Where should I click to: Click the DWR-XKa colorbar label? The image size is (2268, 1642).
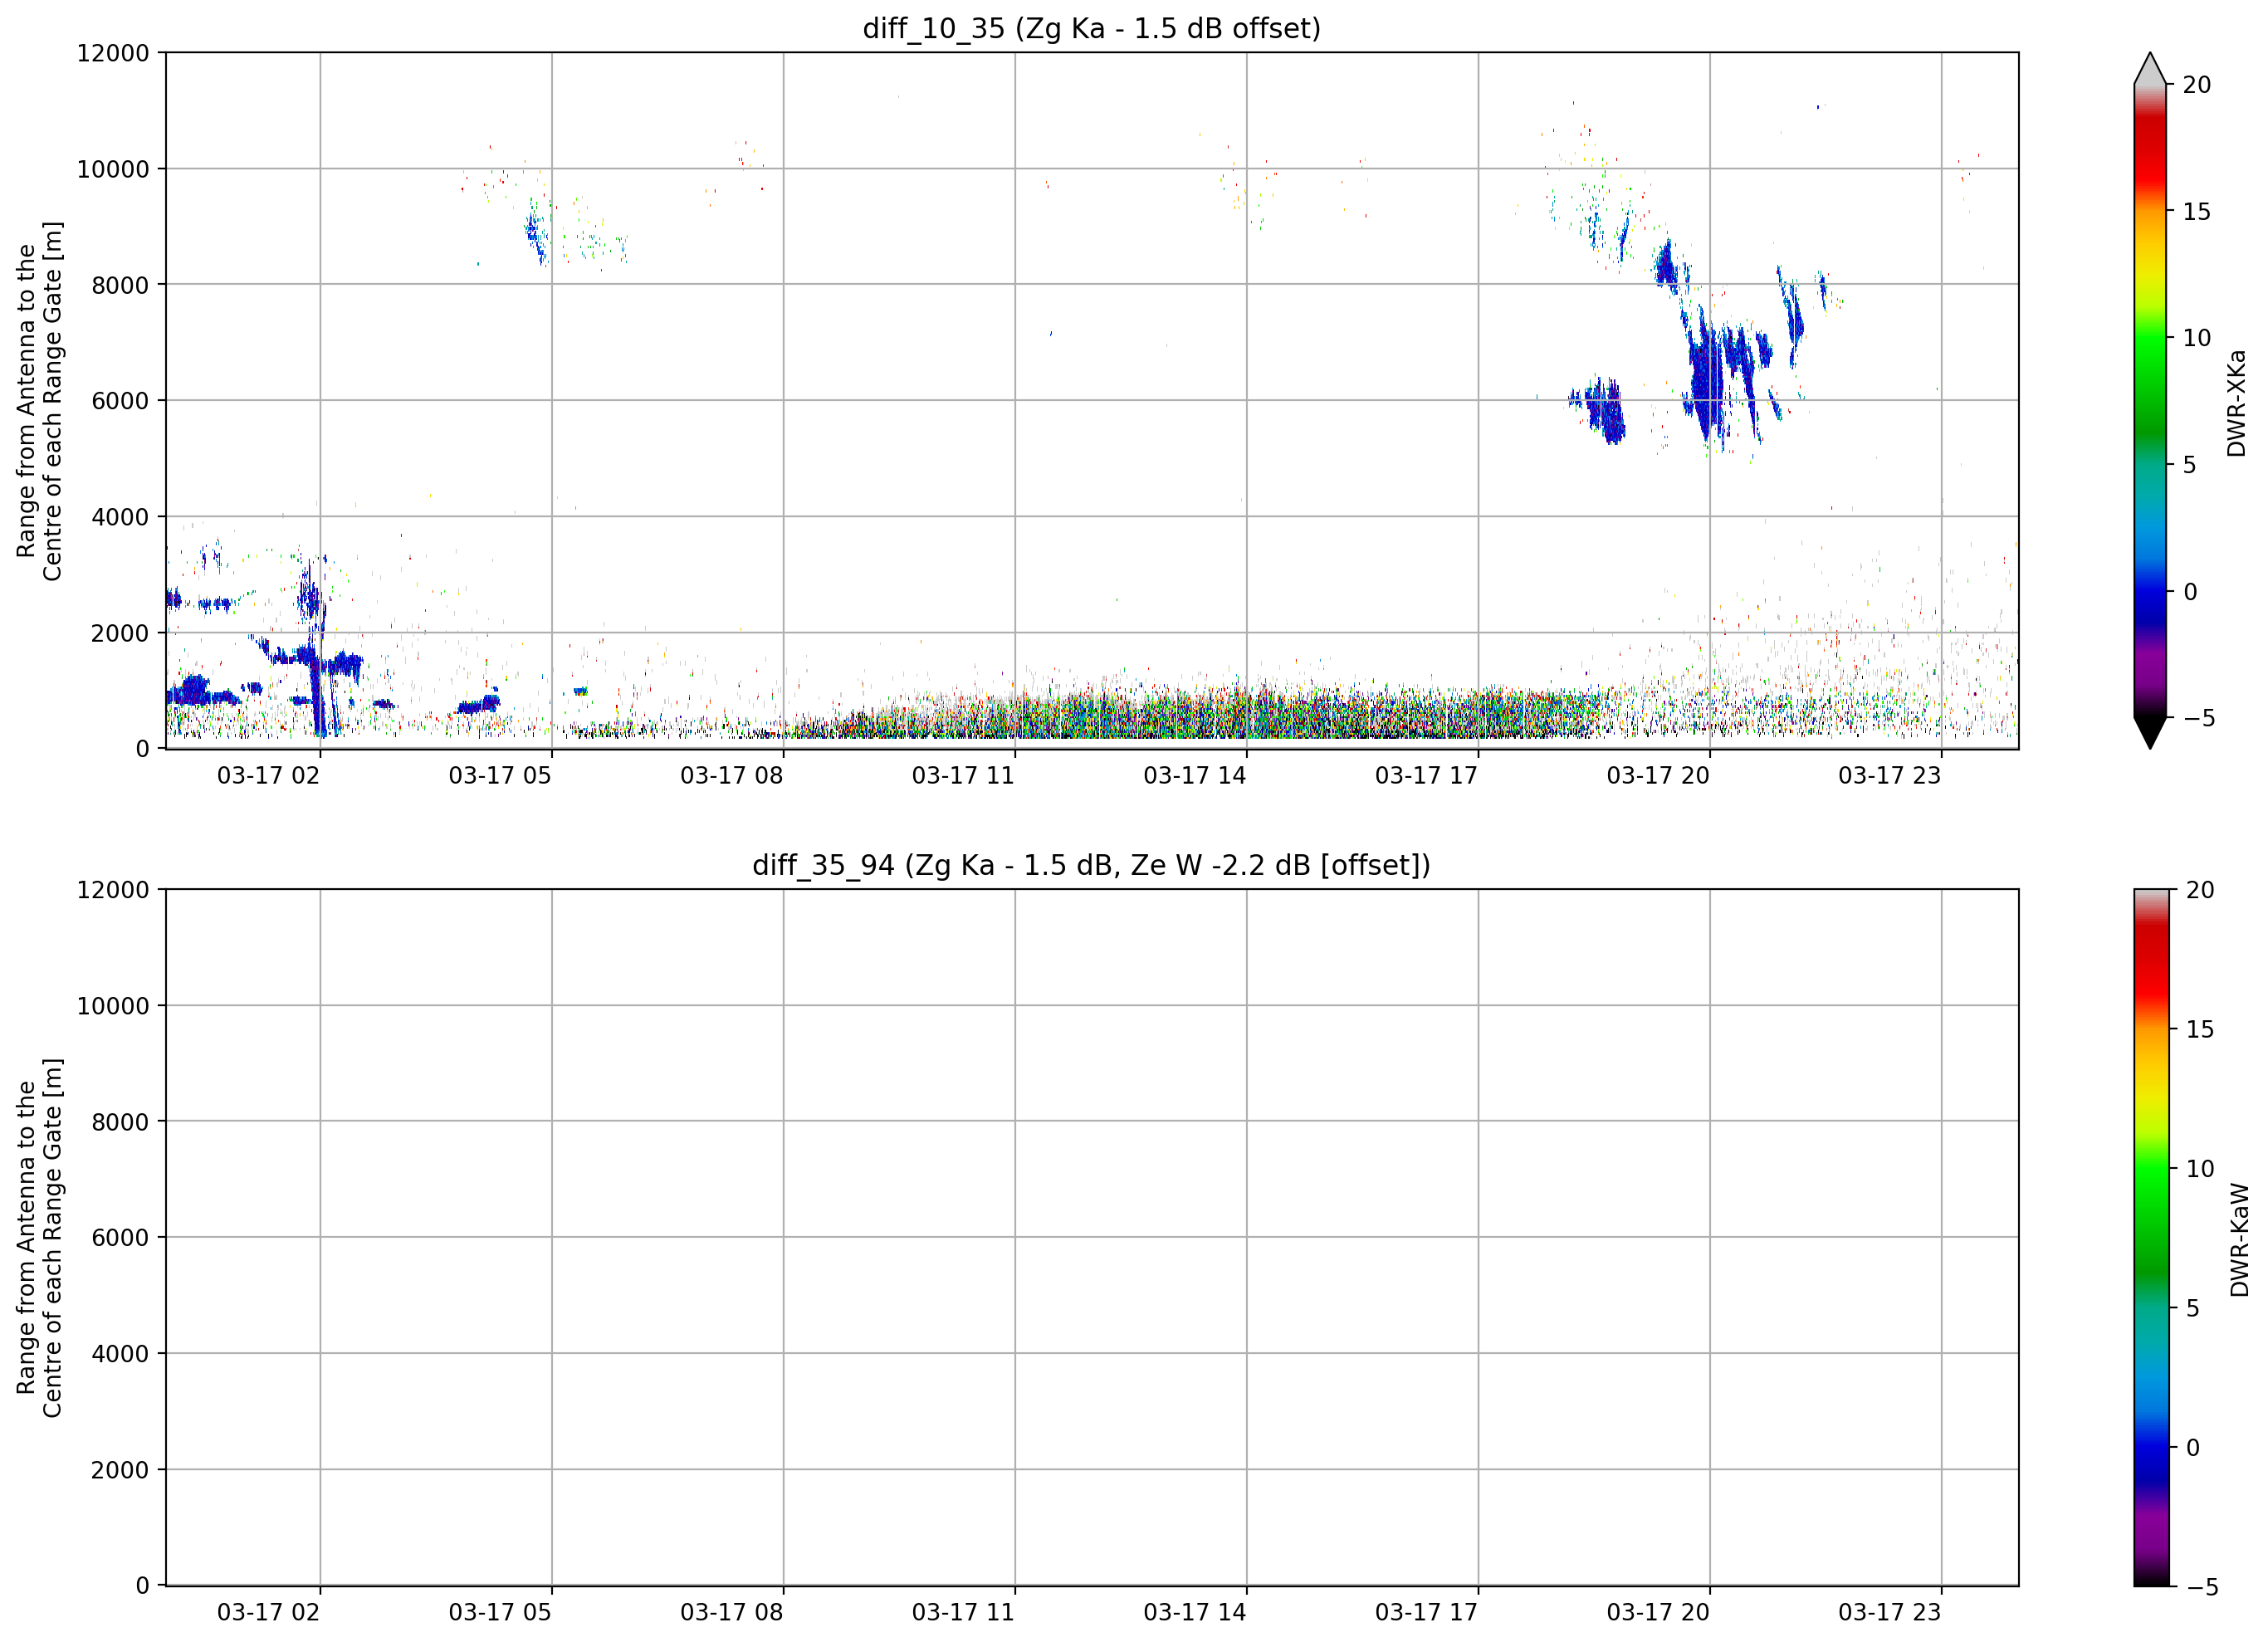(x=2237, y=403)
